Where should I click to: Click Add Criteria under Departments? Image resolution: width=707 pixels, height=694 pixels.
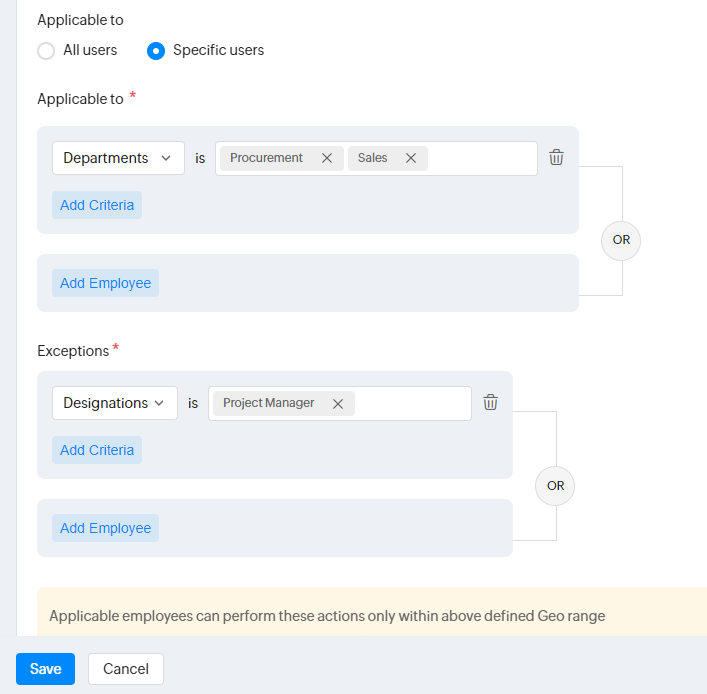[97, 205]
